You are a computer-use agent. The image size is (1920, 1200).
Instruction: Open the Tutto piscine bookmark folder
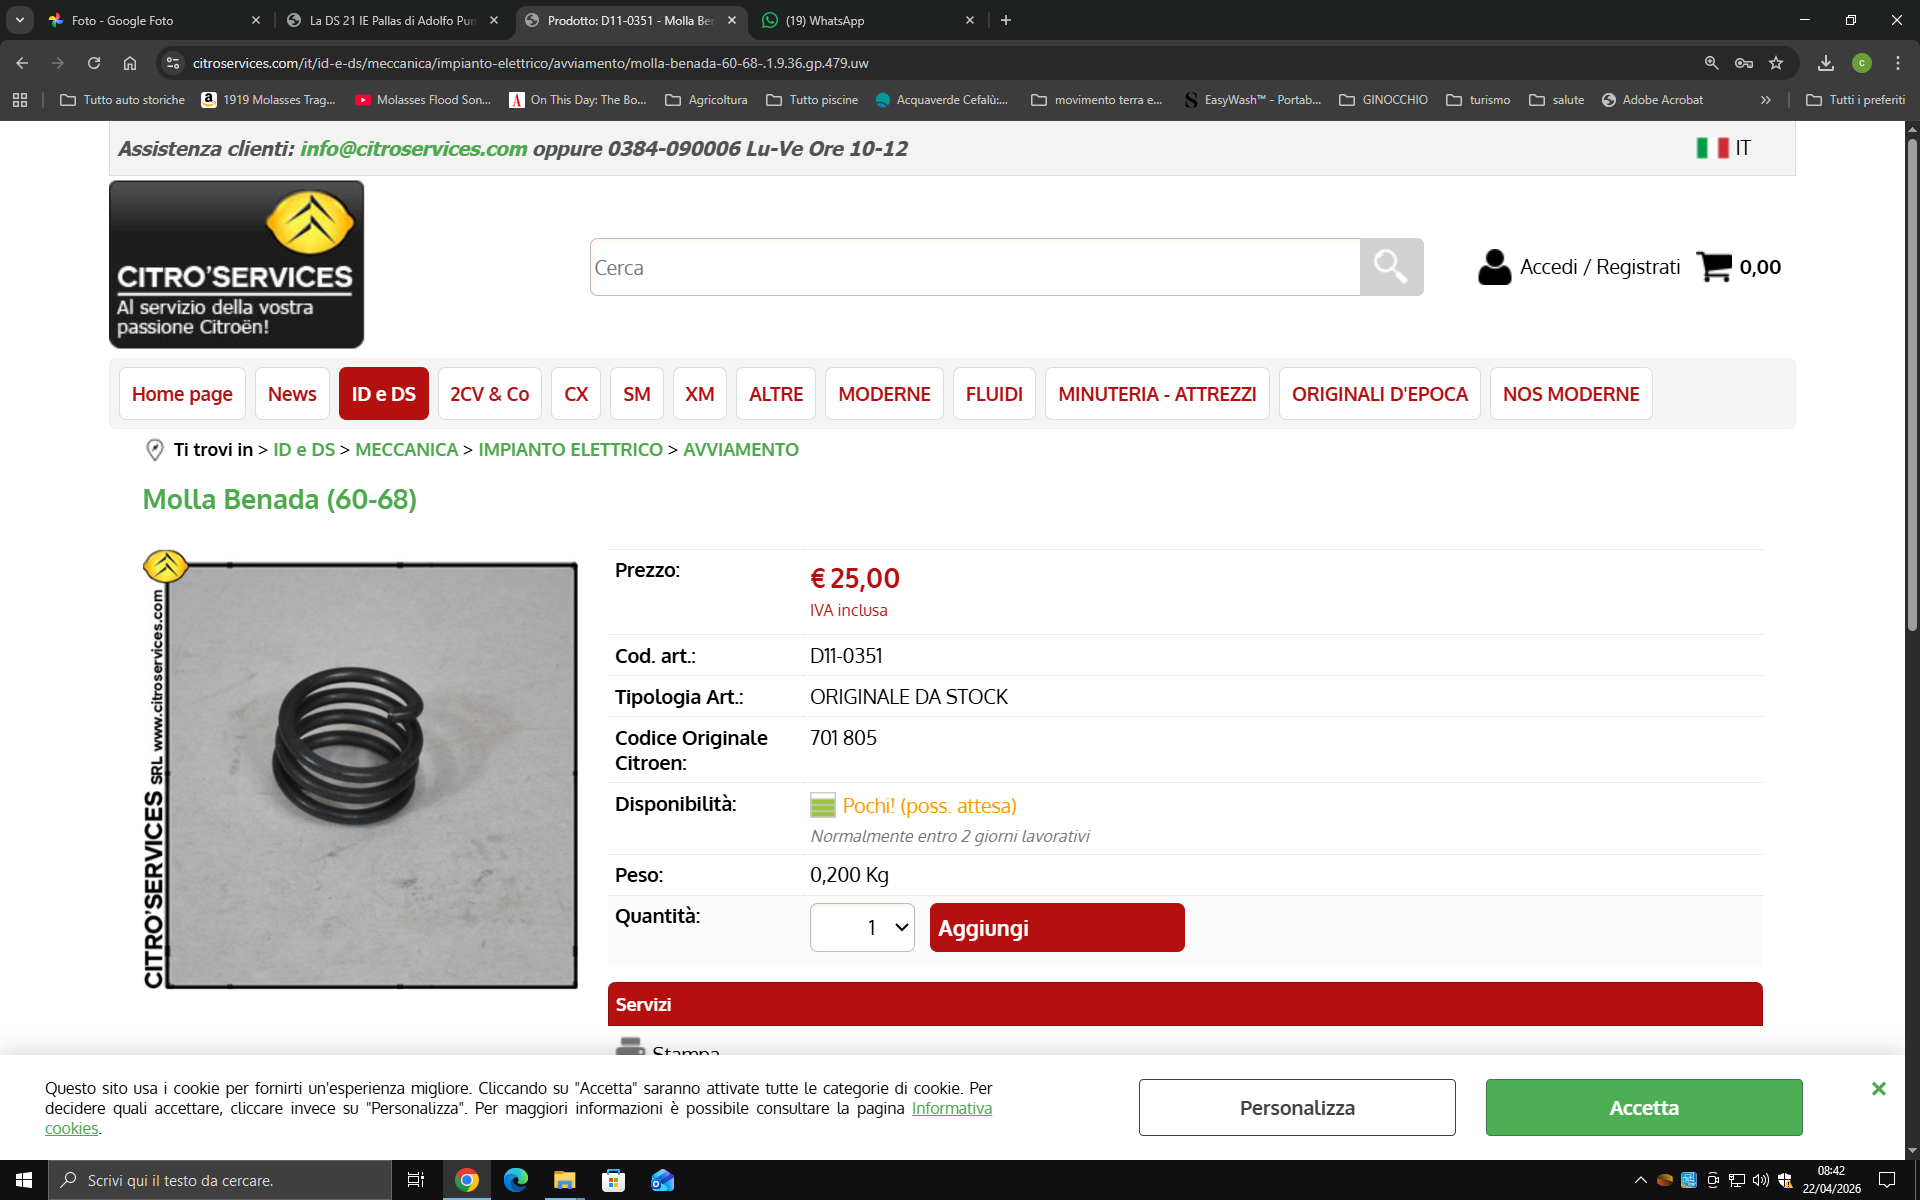pos(812,100)
